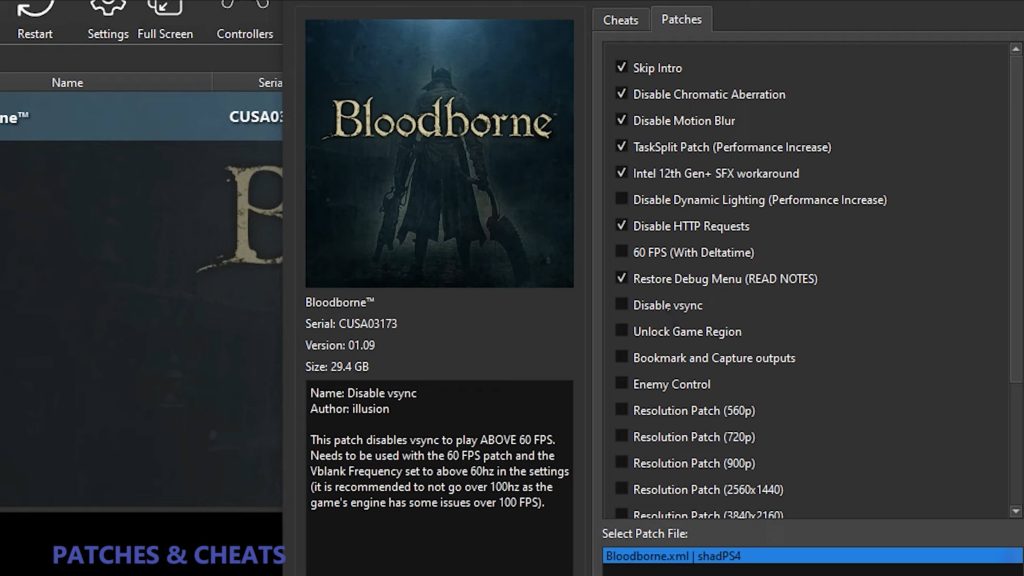
Task: Enable the Disable vsync checkbox
Action: [x=622, y=305]
